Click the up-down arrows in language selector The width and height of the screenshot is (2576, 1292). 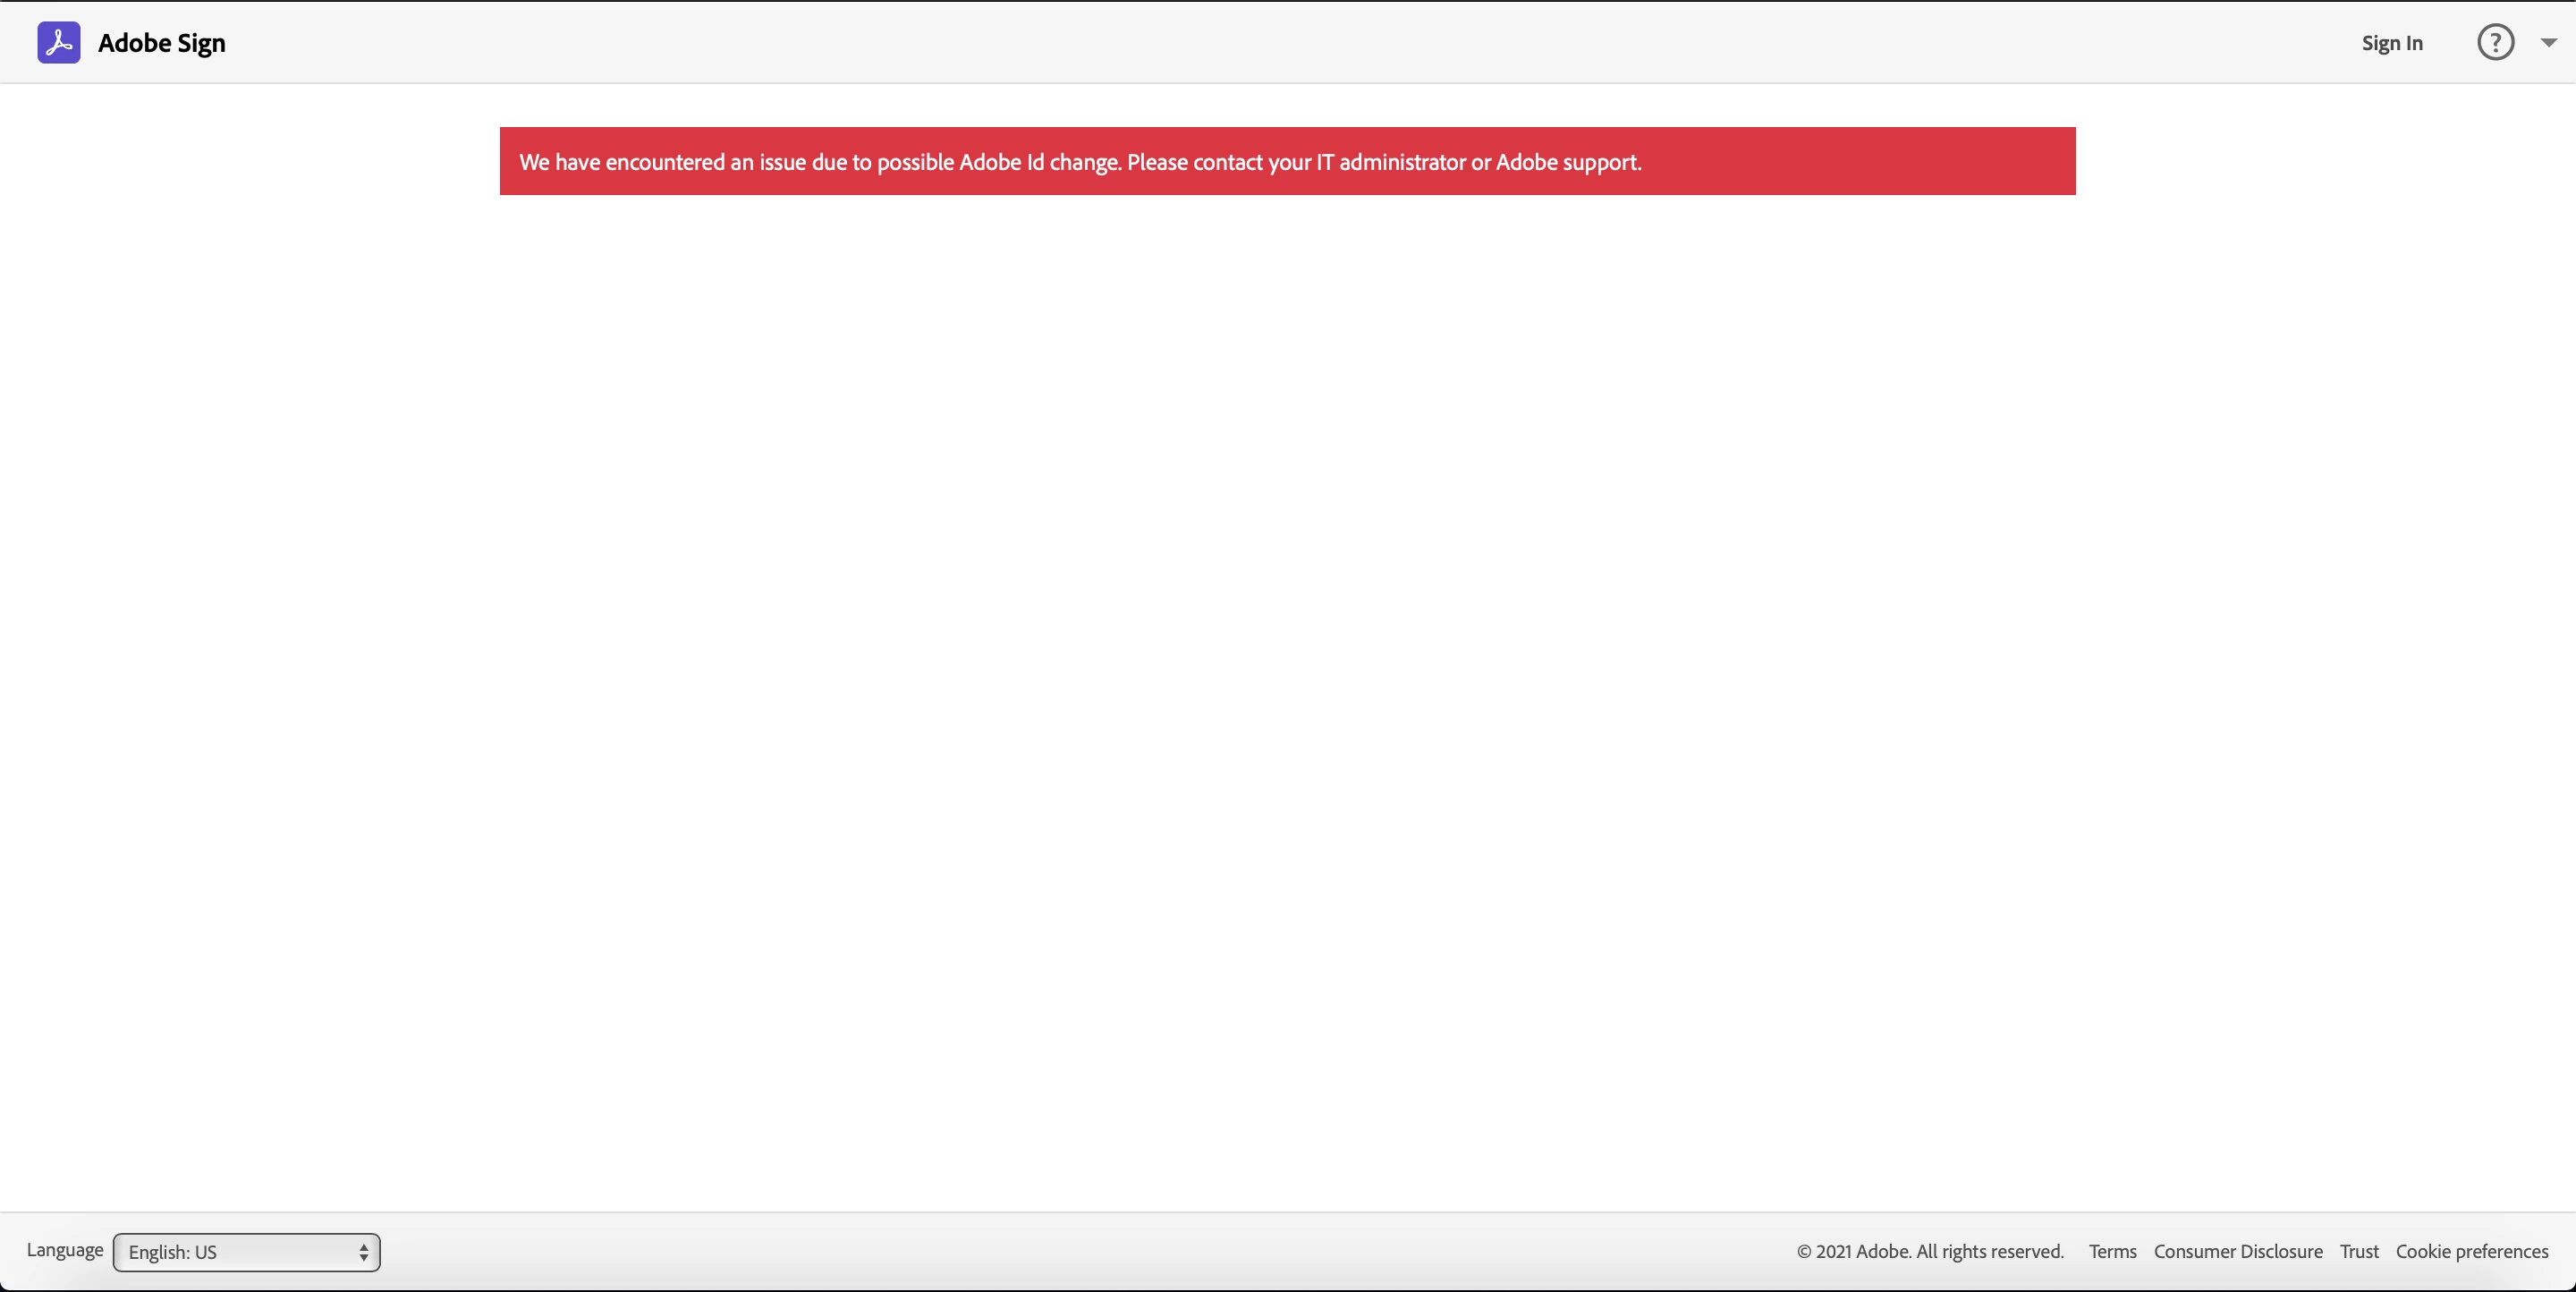click(x=364, y=1252)
